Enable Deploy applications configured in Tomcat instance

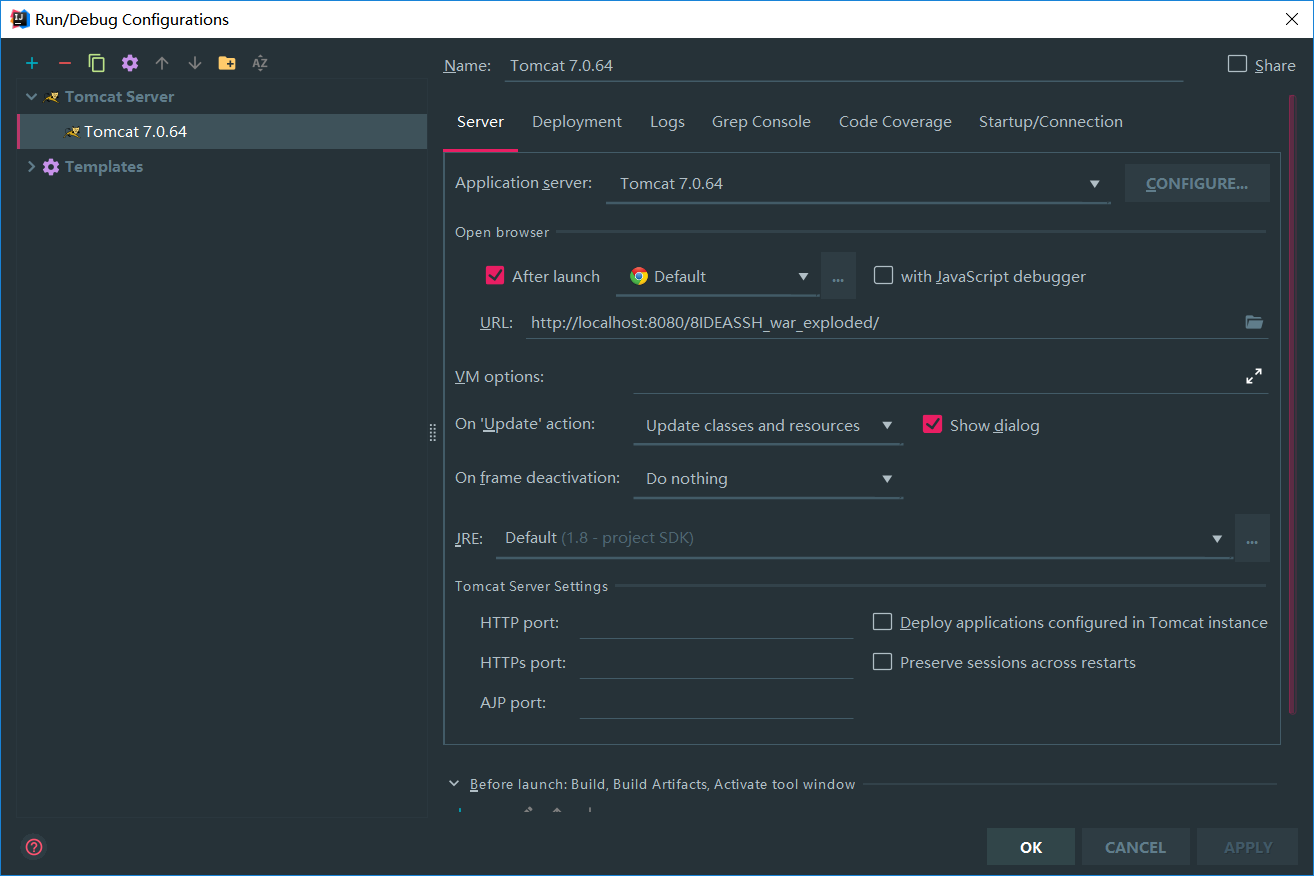pos(882,622)
